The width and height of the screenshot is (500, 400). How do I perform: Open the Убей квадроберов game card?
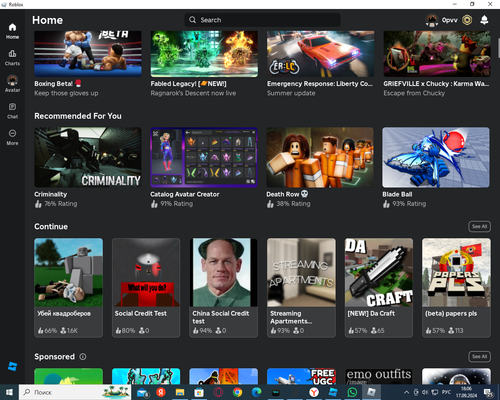pyautogui.click(x=68, y=288)
